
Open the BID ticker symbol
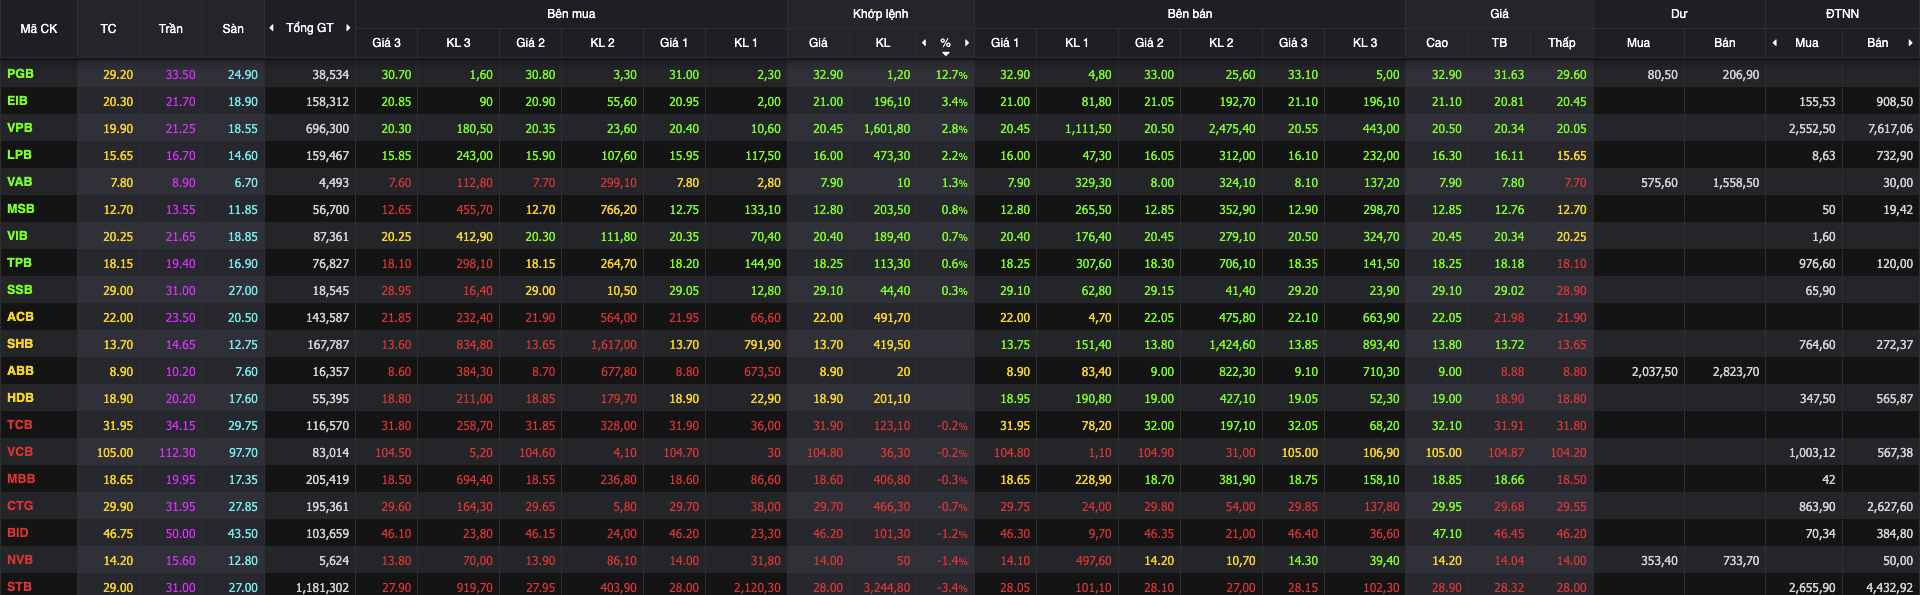tap(17, 533)
